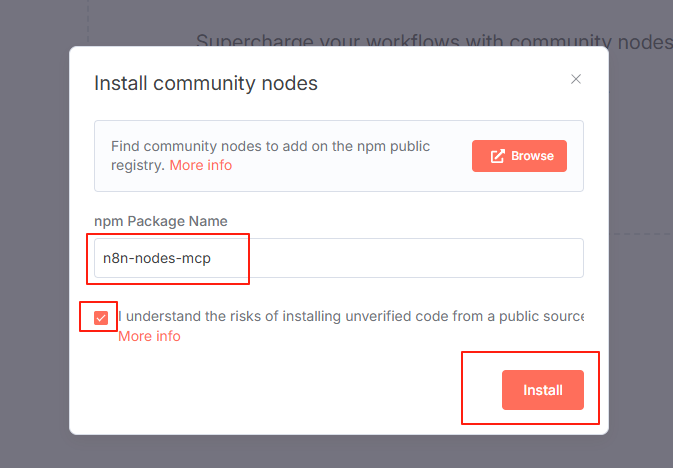Click the Install button

coord(543,390)
